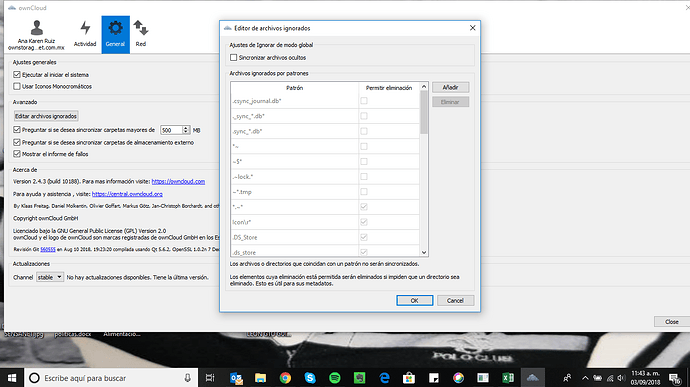Expand the stable channel dropdown
Viewport: 690px width, 387px height.
pyautogui.click(x=50, y=277)
